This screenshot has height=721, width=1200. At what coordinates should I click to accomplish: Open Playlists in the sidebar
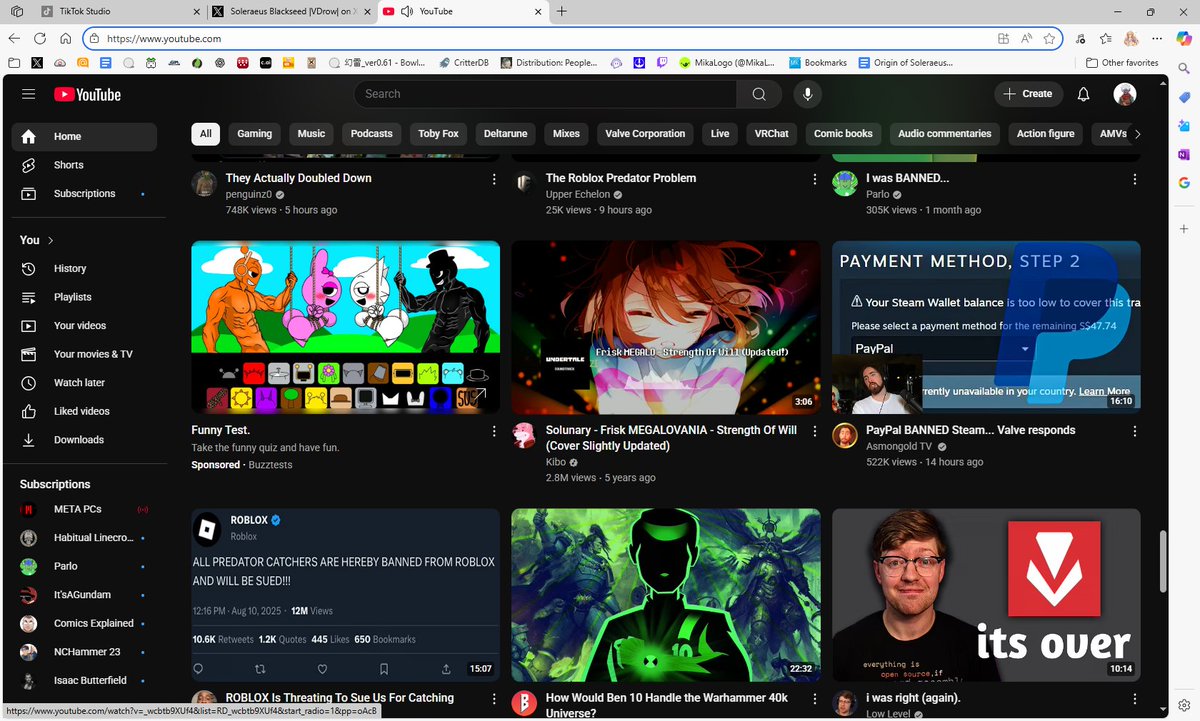84,297
